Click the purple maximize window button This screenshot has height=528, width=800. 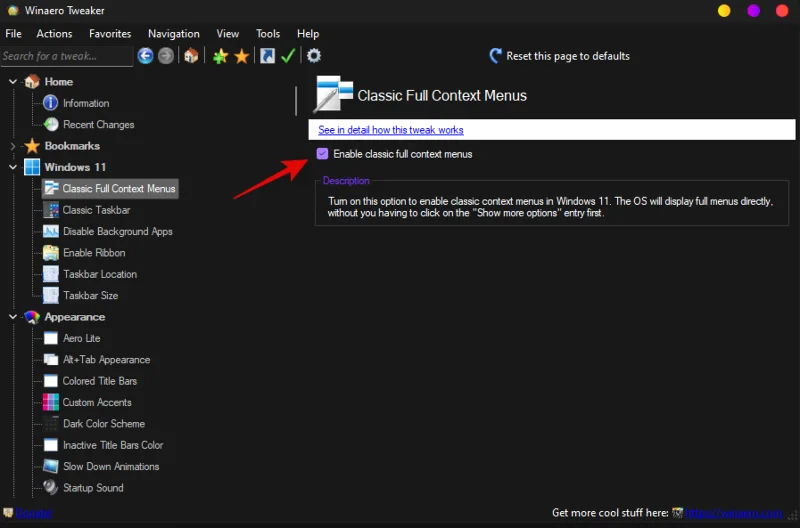(754, 11)
